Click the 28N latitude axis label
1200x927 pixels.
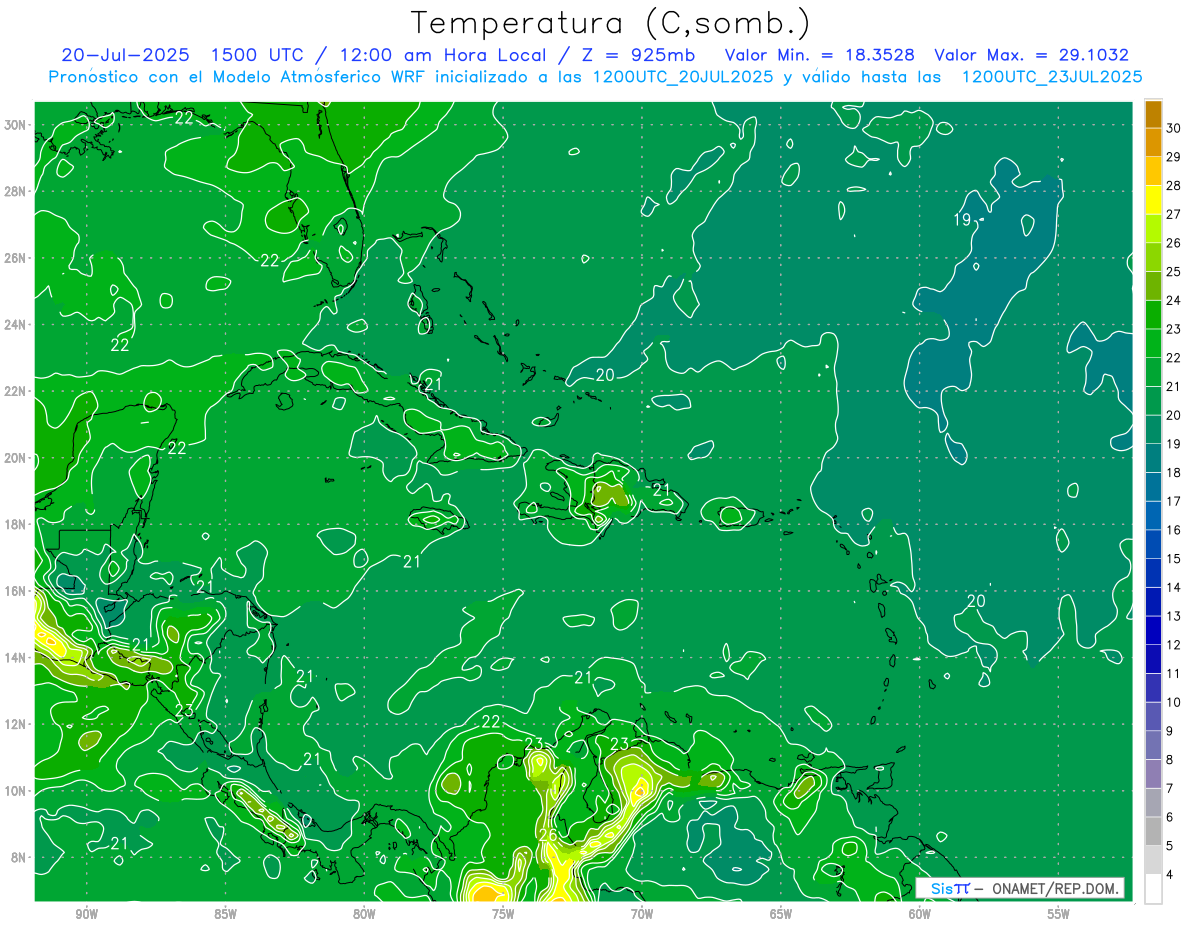click(x=17, y=191)
